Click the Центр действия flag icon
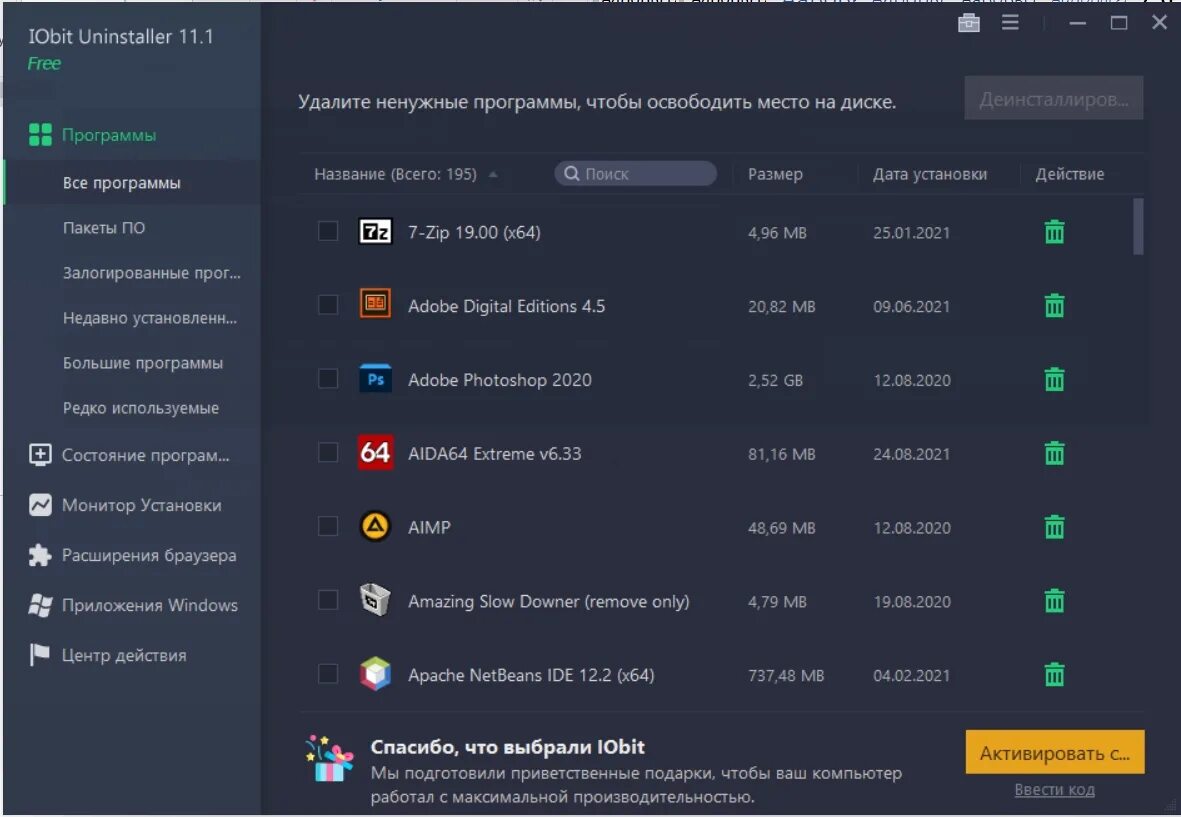1181x817 pixels. [39, 655]
